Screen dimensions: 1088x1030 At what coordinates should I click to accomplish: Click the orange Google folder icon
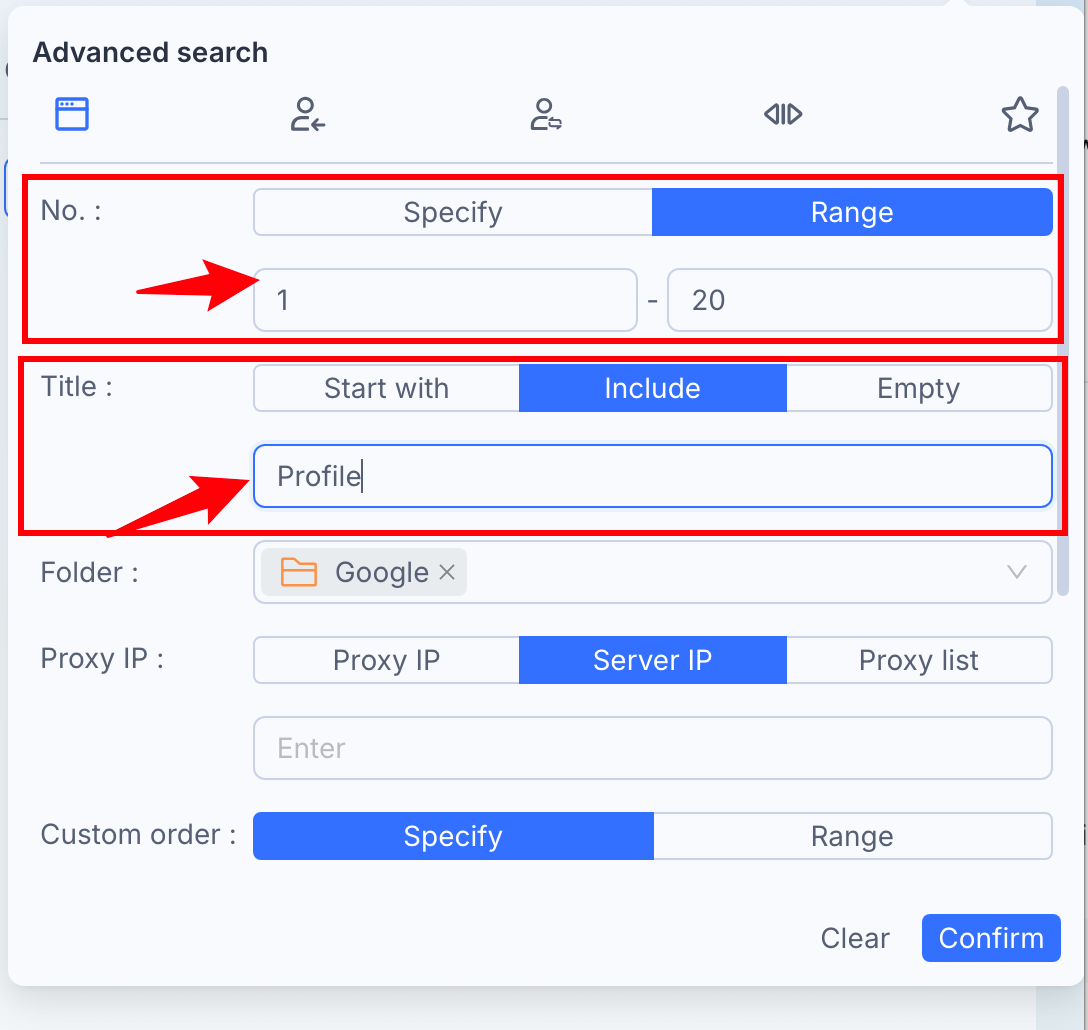point(299,573)
